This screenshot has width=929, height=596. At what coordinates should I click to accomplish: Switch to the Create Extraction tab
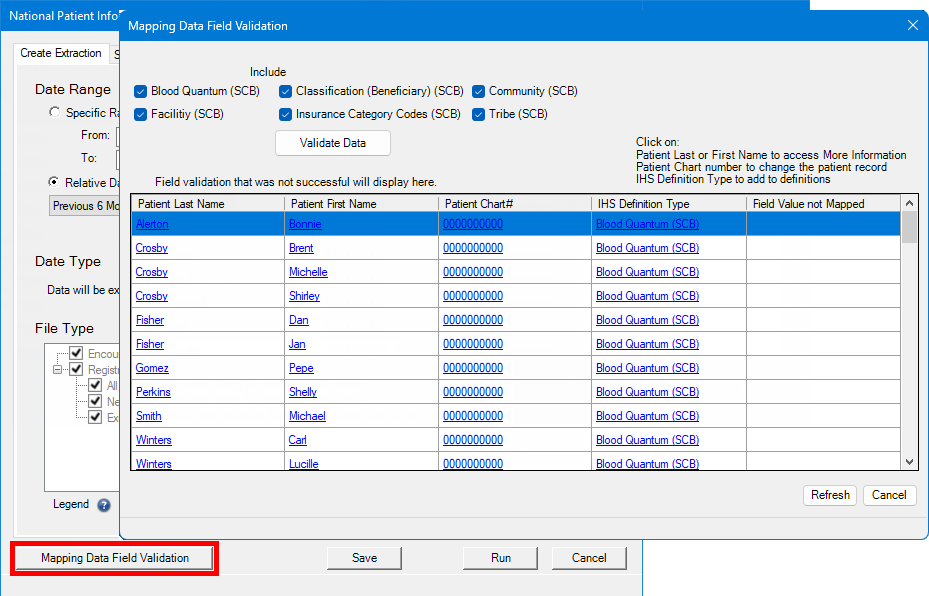61,53
